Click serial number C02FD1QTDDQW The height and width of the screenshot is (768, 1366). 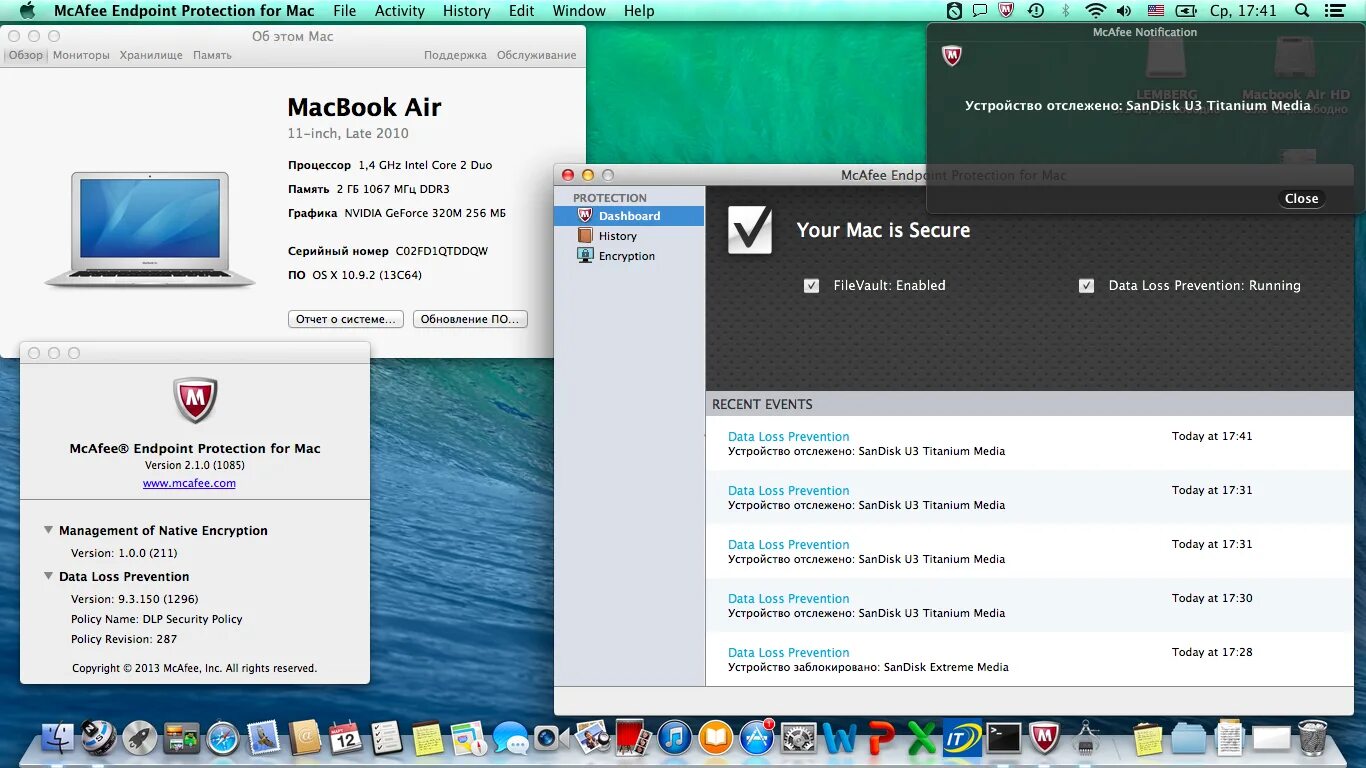pos(442,251)
